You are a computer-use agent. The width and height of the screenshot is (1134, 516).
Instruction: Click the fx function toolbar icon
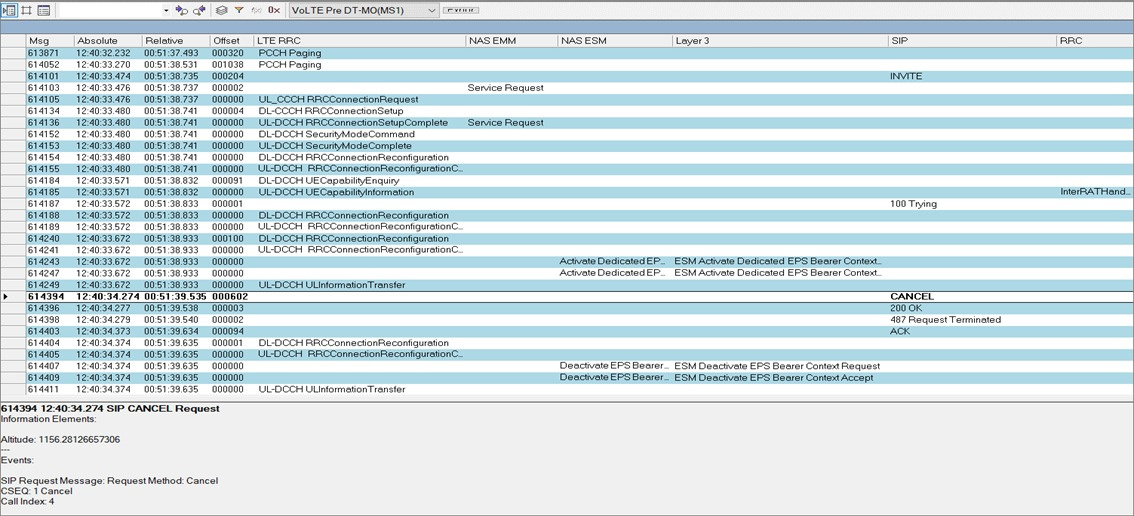[x=256, y=10]
